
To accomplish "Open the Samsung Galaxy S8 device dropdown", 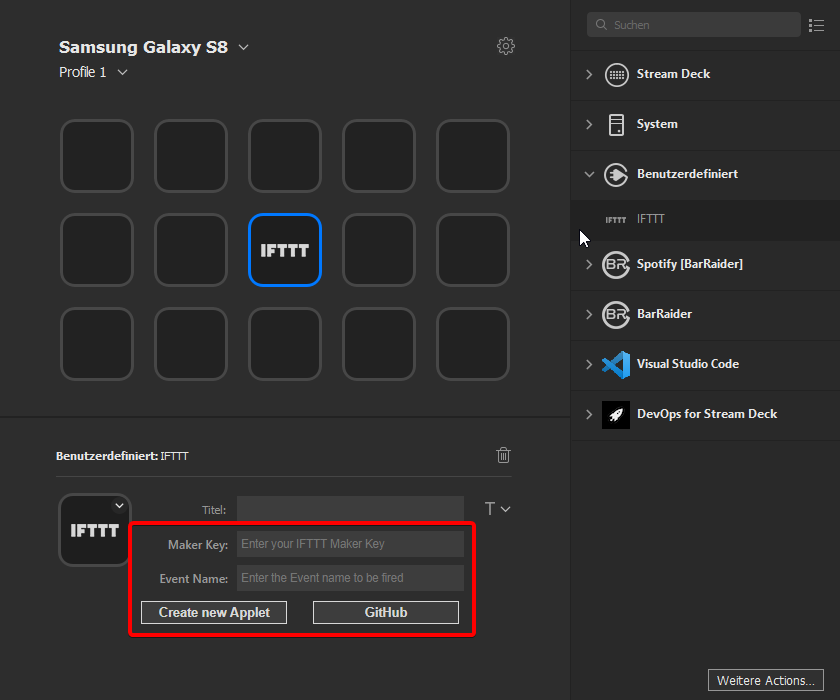I will [x=244, y=47].
